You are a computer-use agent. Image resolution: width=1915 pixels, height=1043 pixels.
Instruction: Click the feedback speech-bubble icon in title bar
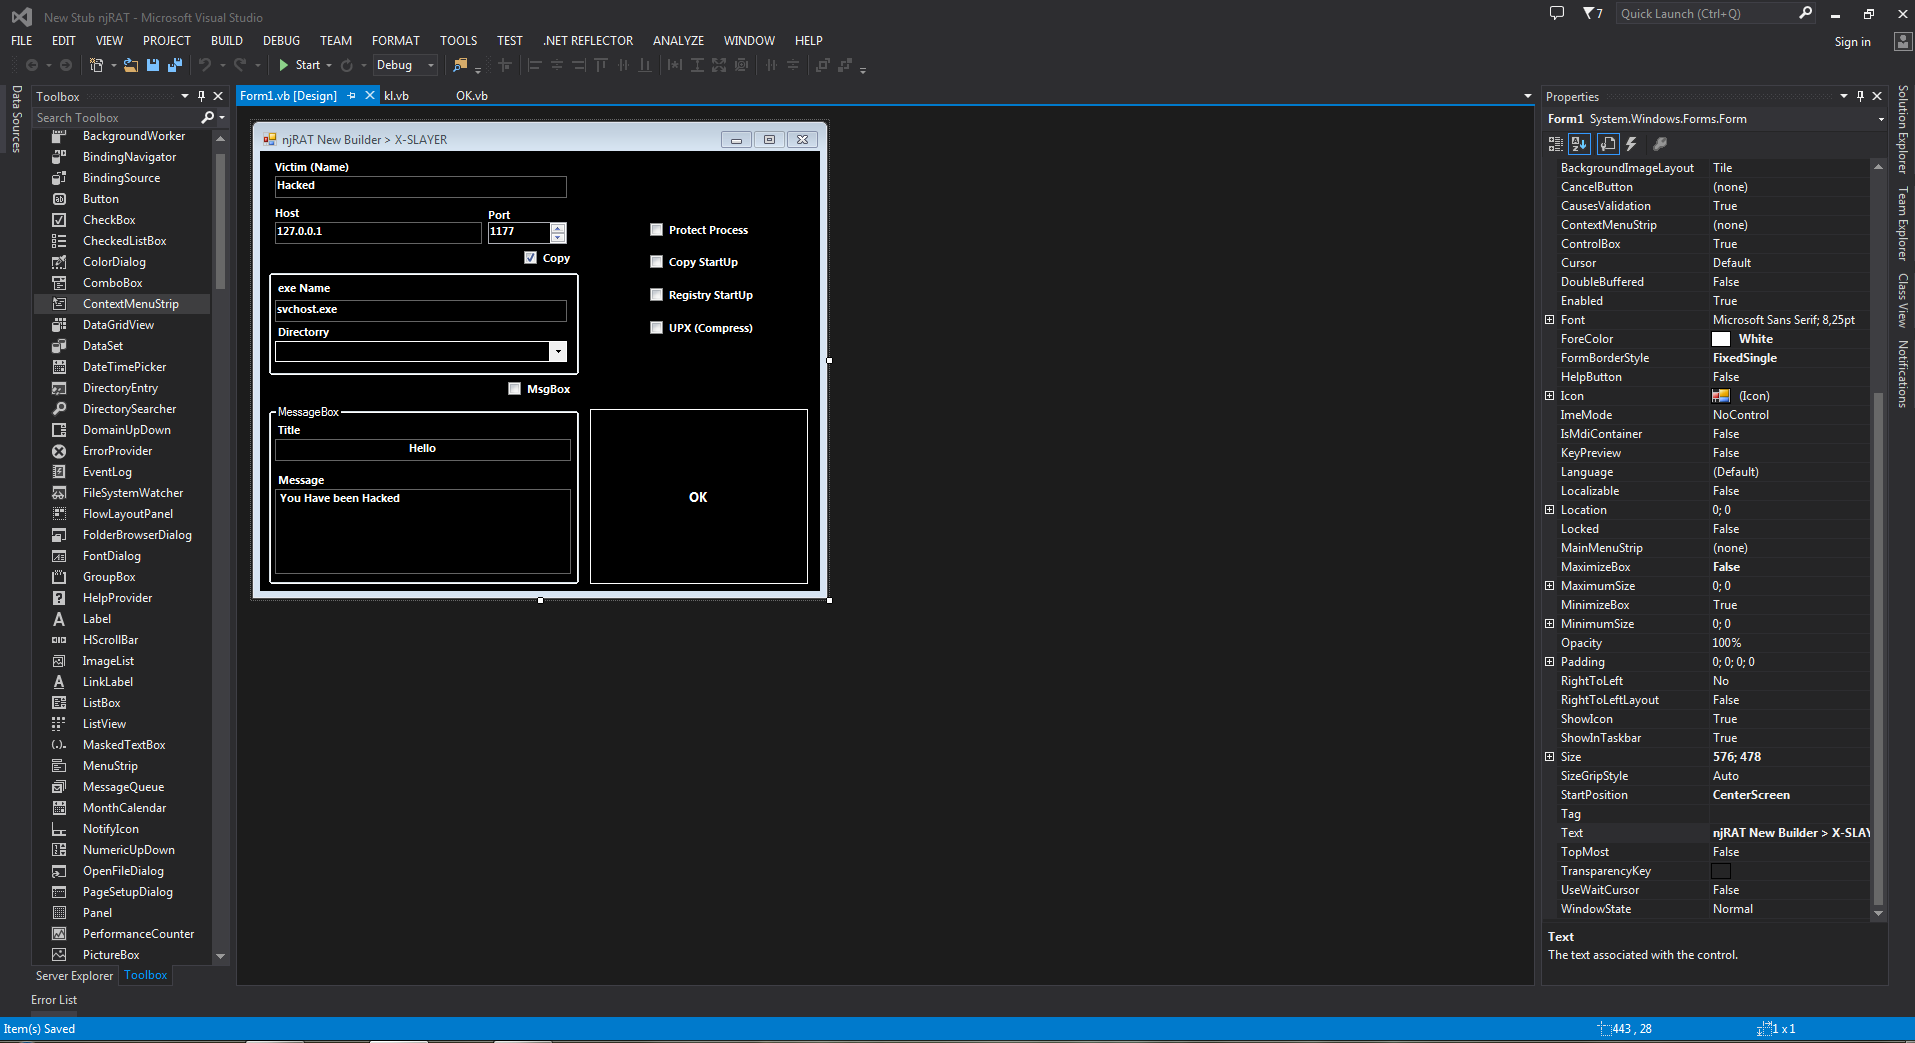(x=1557, y=13)
